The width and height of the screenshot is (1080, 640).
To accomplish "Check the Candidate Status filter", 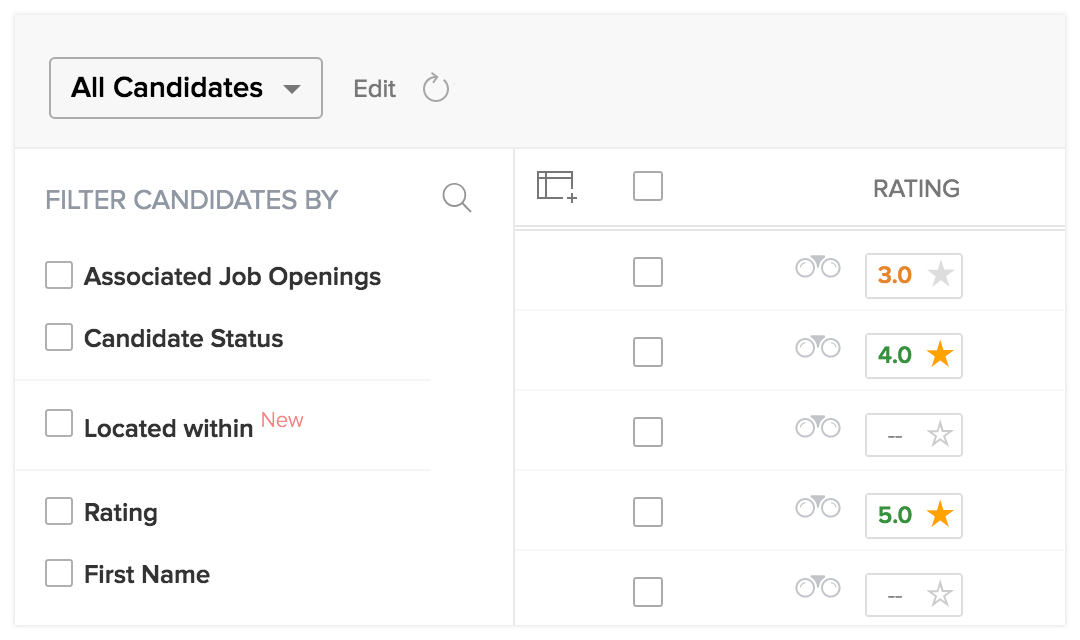I will [59, 337].
